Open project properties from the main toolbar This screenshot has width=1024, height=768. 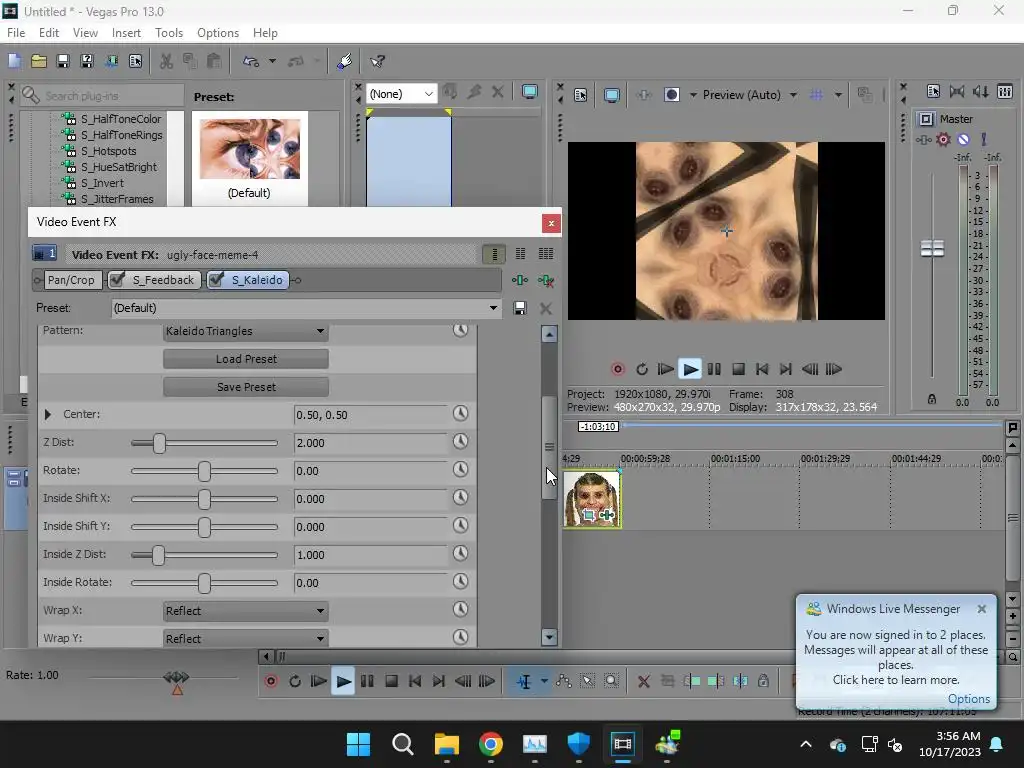tap(135, 61)
